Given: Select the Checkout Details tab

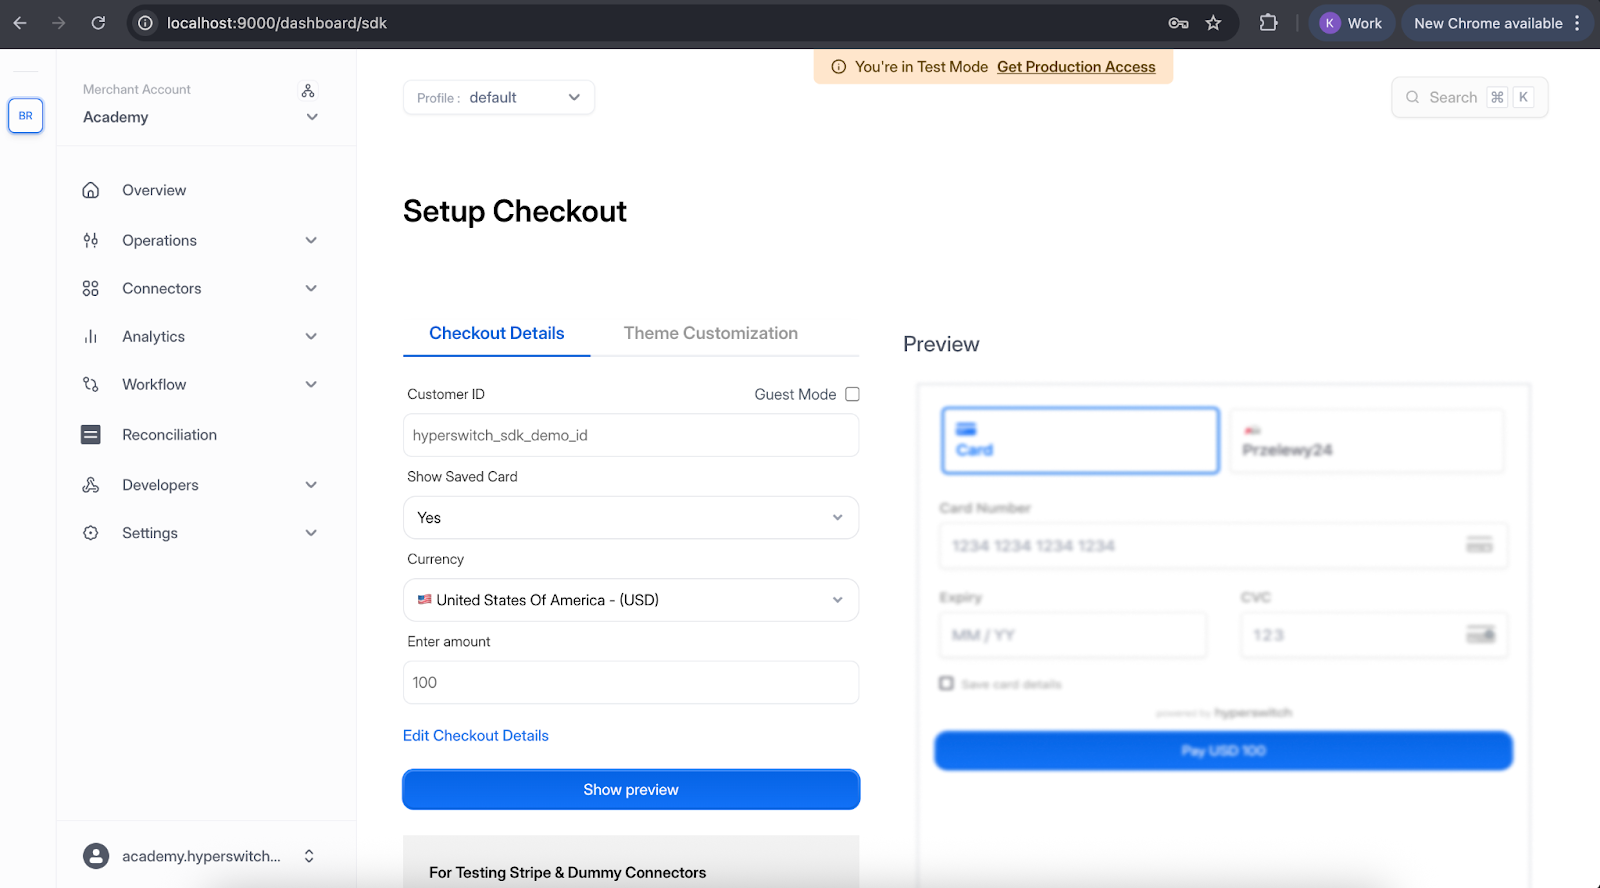Looking at the screenshot, I should [x=496, y=333].
